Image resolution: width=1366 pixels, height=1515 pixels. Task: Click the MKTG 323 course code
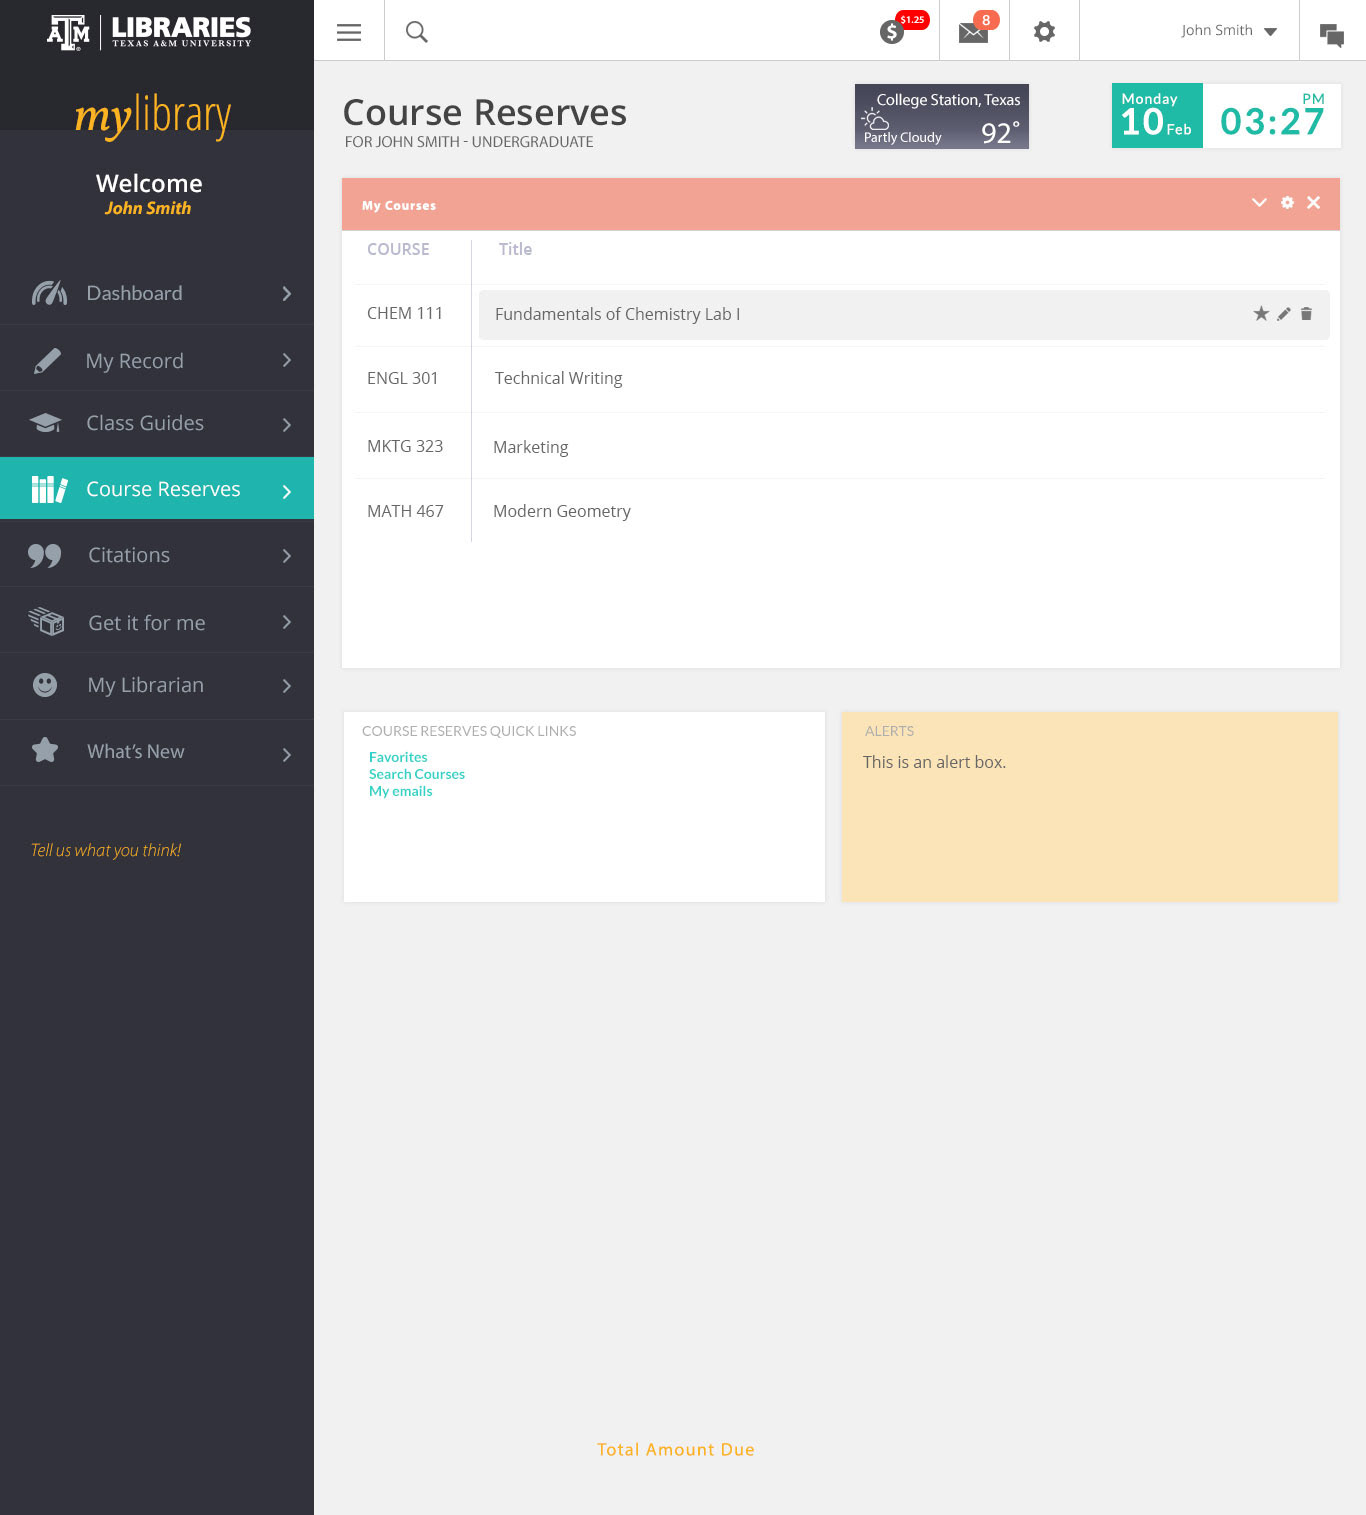(405, 446)
